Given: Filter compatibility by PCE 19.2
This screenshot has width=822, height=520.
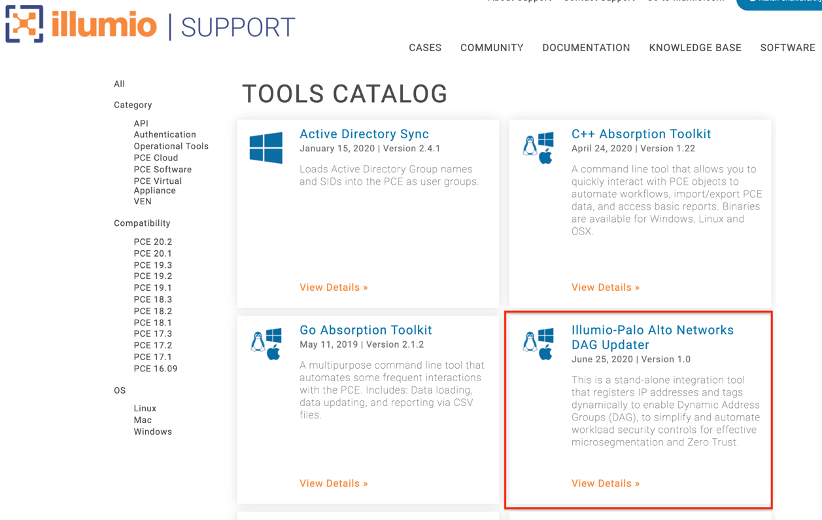Looking at the screenshot, I should click(x=153, y=276).
